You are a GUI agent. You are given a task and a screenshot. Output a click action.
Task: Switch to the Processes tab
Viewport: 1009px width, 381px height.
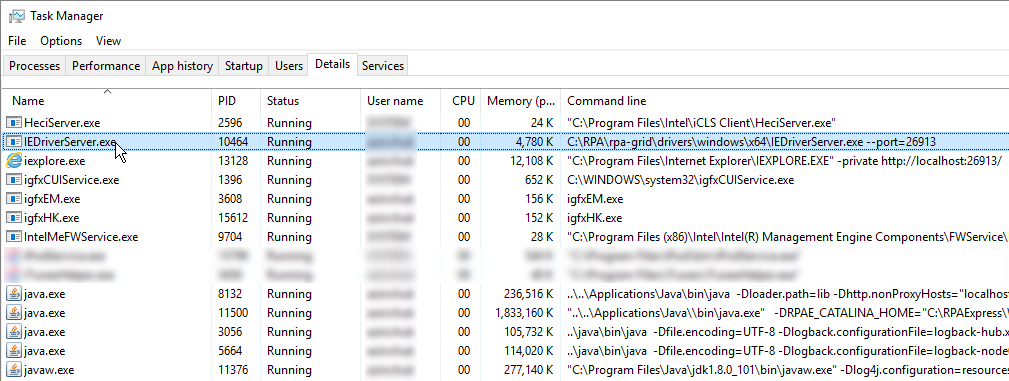click(35, 66)
